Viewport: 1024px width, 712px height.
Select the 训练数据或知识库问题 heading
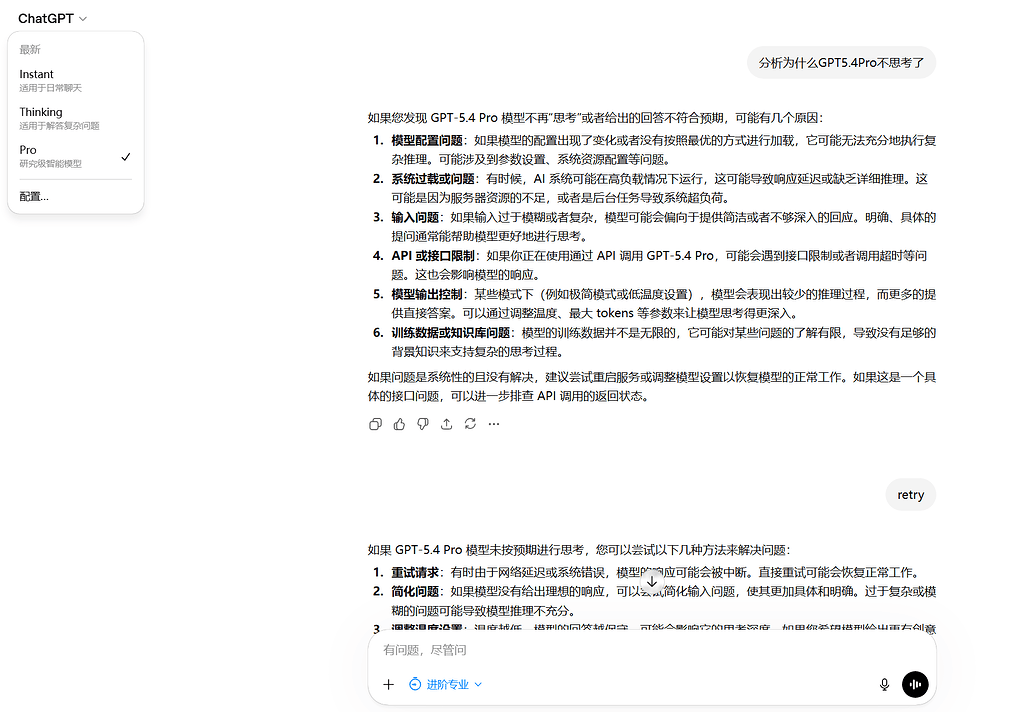[451, 333]
